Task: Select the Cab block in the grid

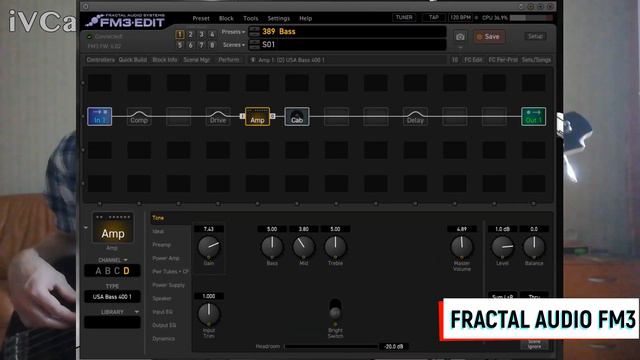Action: click(297, 117)
